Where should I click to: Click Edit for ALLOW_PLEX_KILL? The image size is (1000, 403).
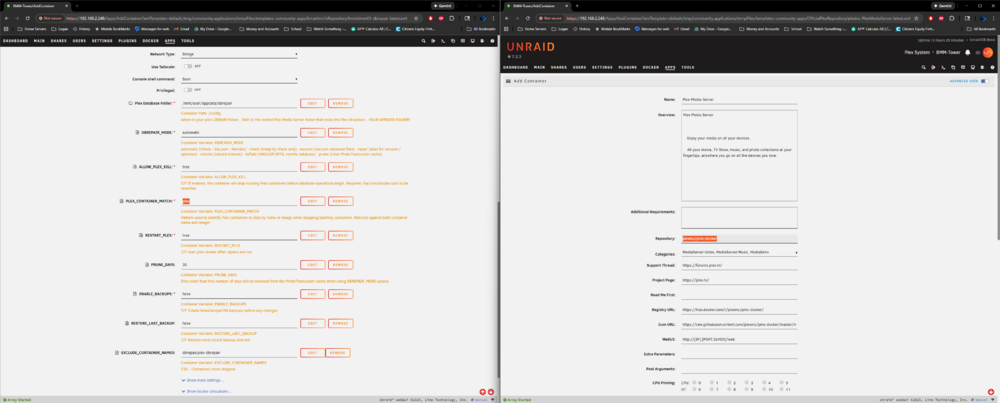point(312,167)
